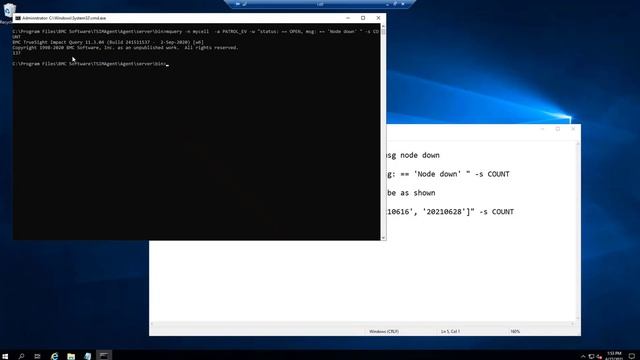This screenshot has width=640, height=360.
Task: Click the Notepad horizontal scrollbar right arrow
Action: pyautogui.click(x=572, y=324)
